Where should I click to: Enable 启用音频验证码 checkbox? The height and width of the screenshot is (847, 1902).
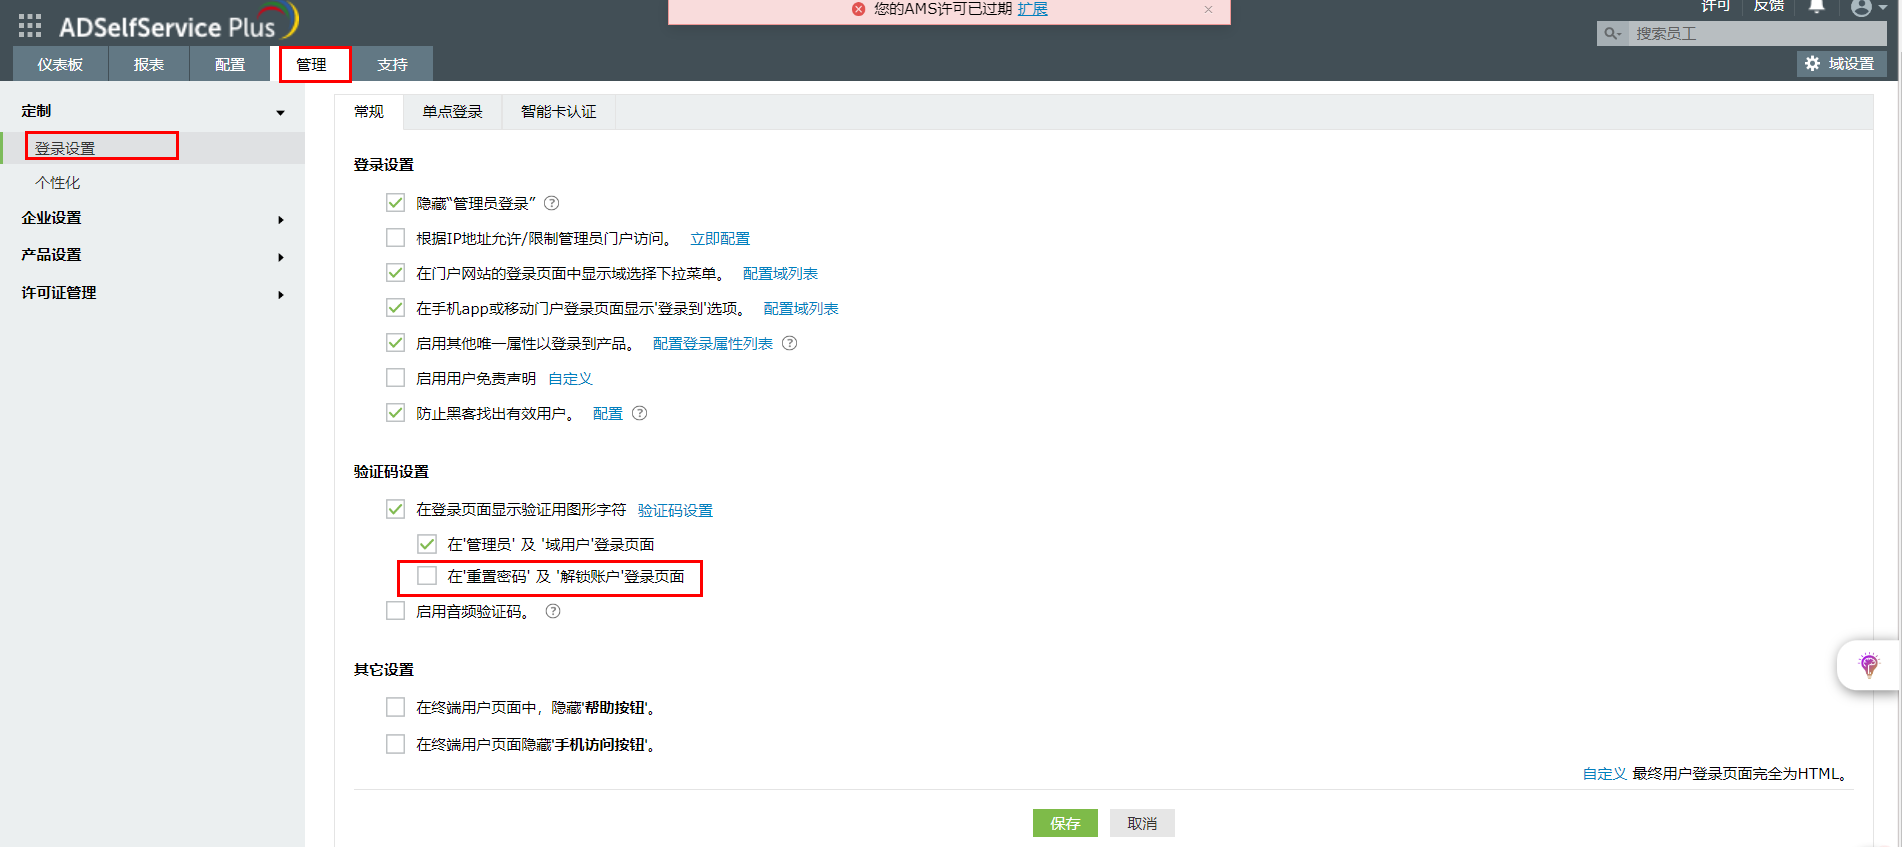tap(396, 611)
